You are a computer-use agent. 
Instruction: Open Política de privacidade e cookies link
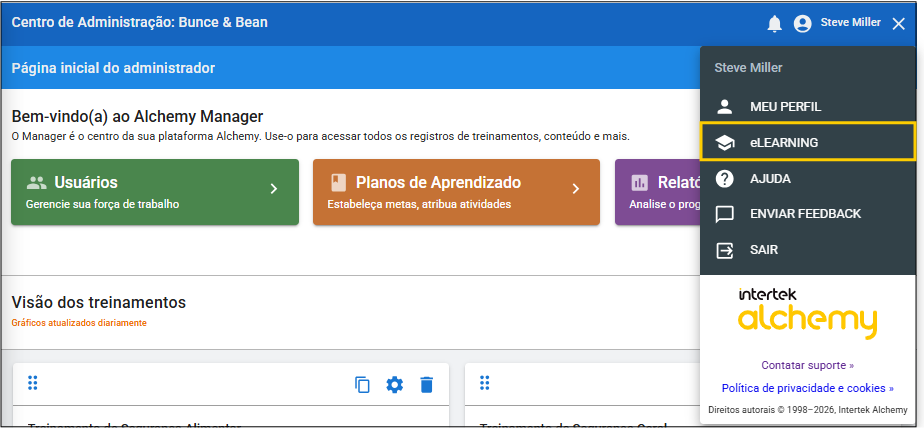tap(807, 388)
